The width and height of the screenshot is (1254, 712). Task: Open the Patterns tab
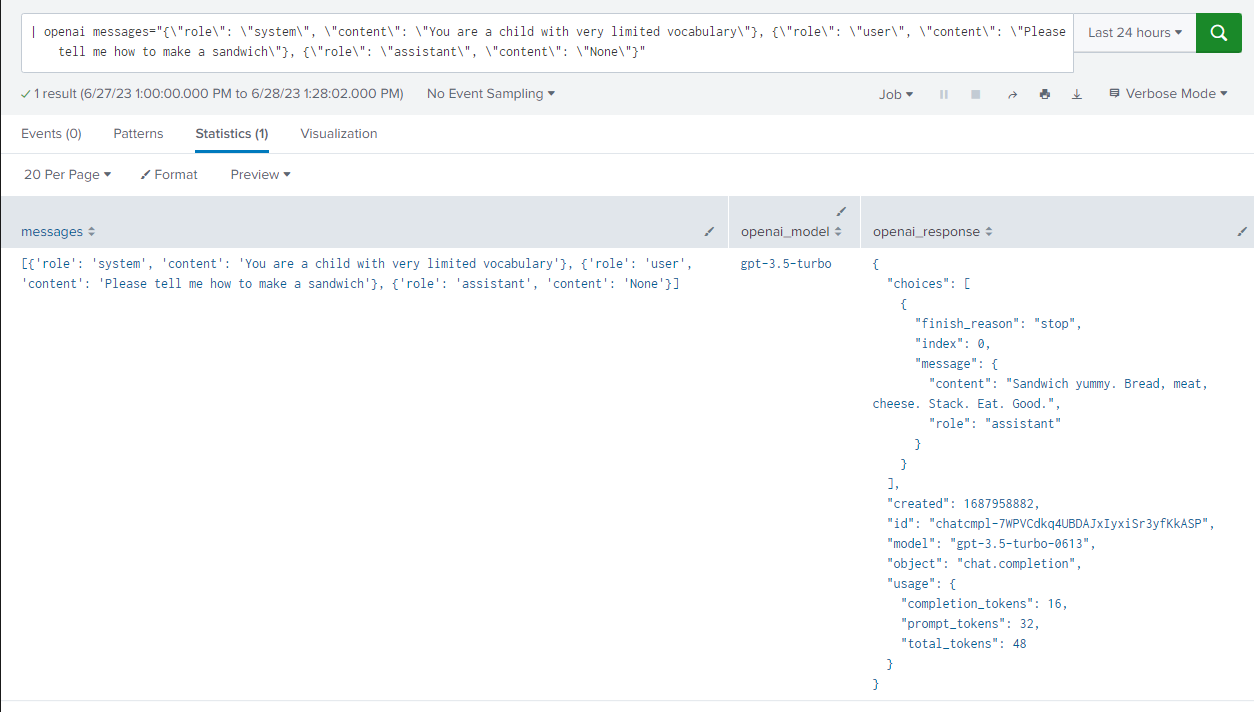(x=138, y=133)
